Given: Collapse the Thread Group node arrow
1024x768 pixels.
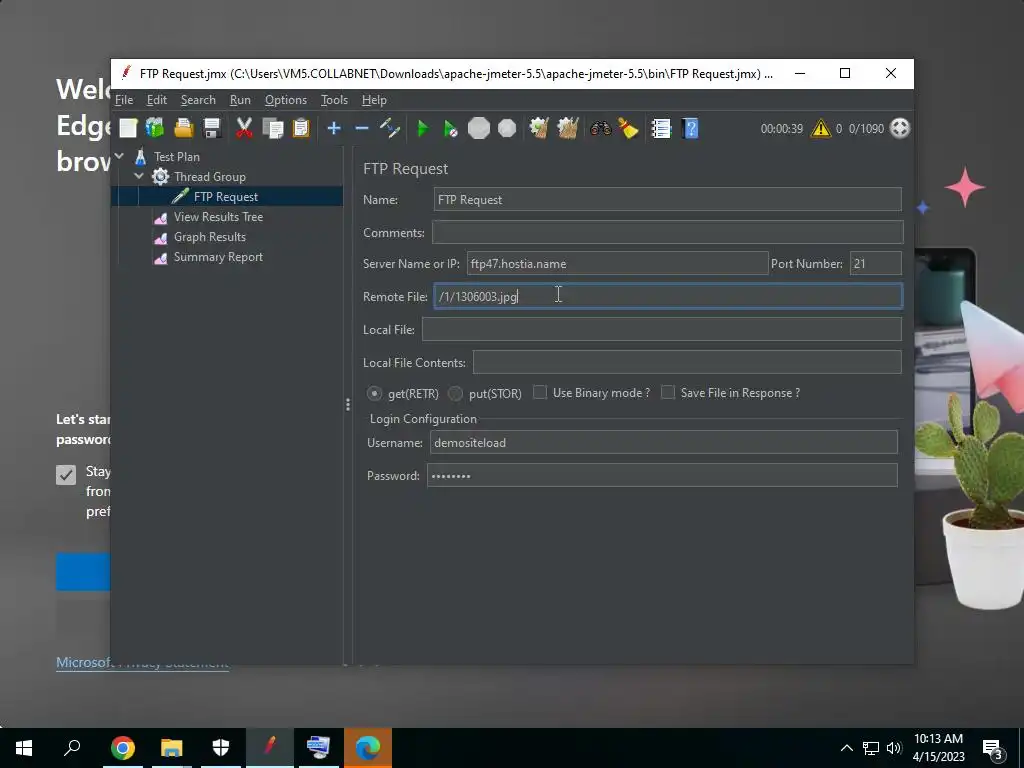Looking at the screenshot, I should click(139, 176).
